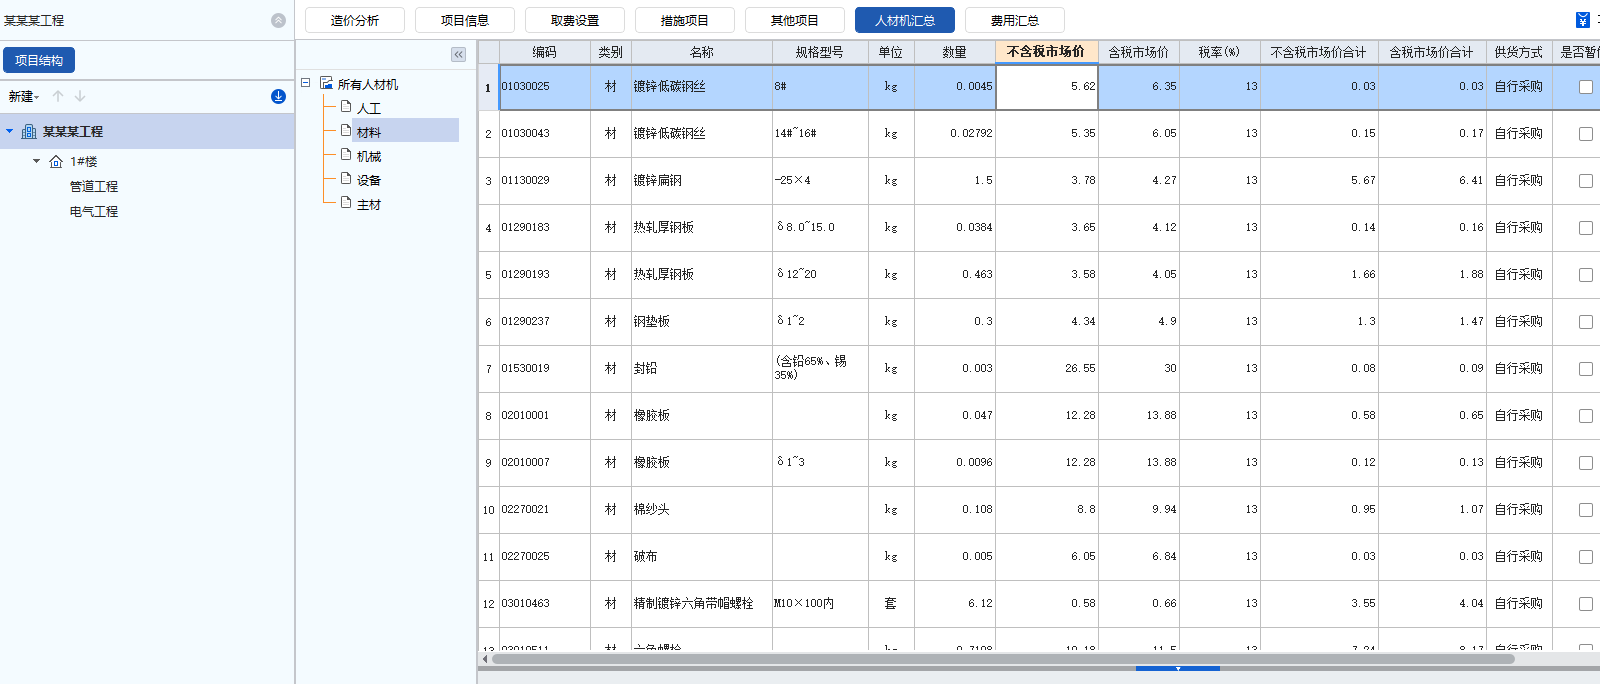
Task: Tick the checkbox for row 01030043
Action: click(x=1586, y=134)
